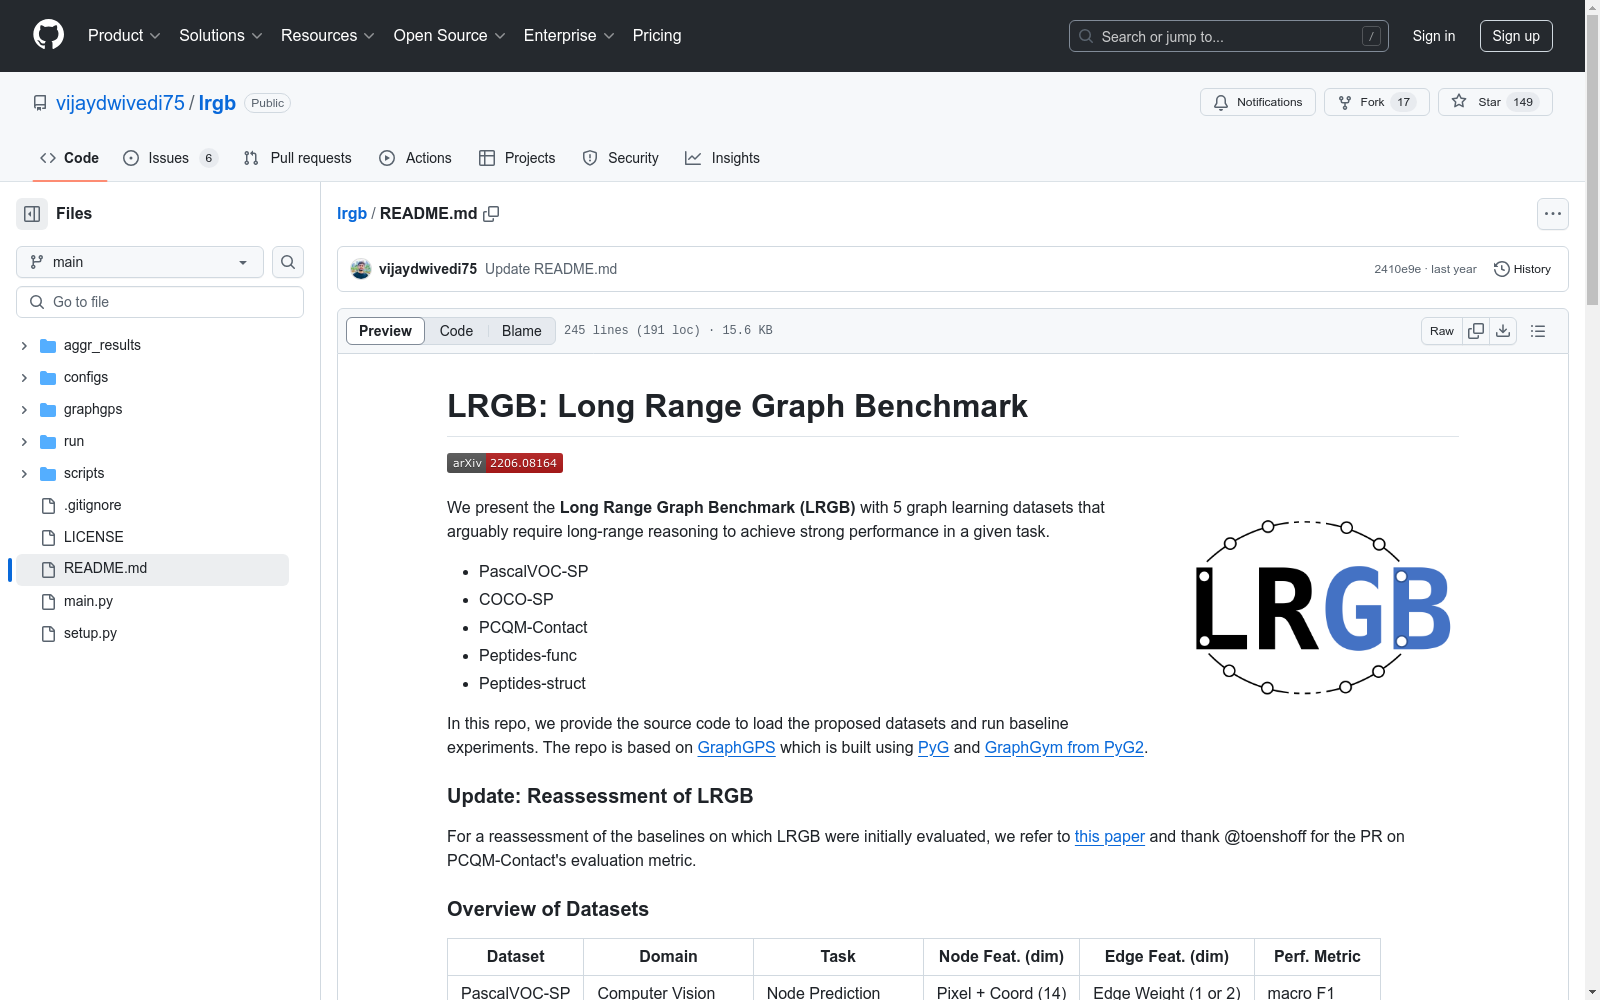Click the Sign up button
Image resolution: width=1600 pixels, height=1000 pixels.
[x=1515, y=35]
